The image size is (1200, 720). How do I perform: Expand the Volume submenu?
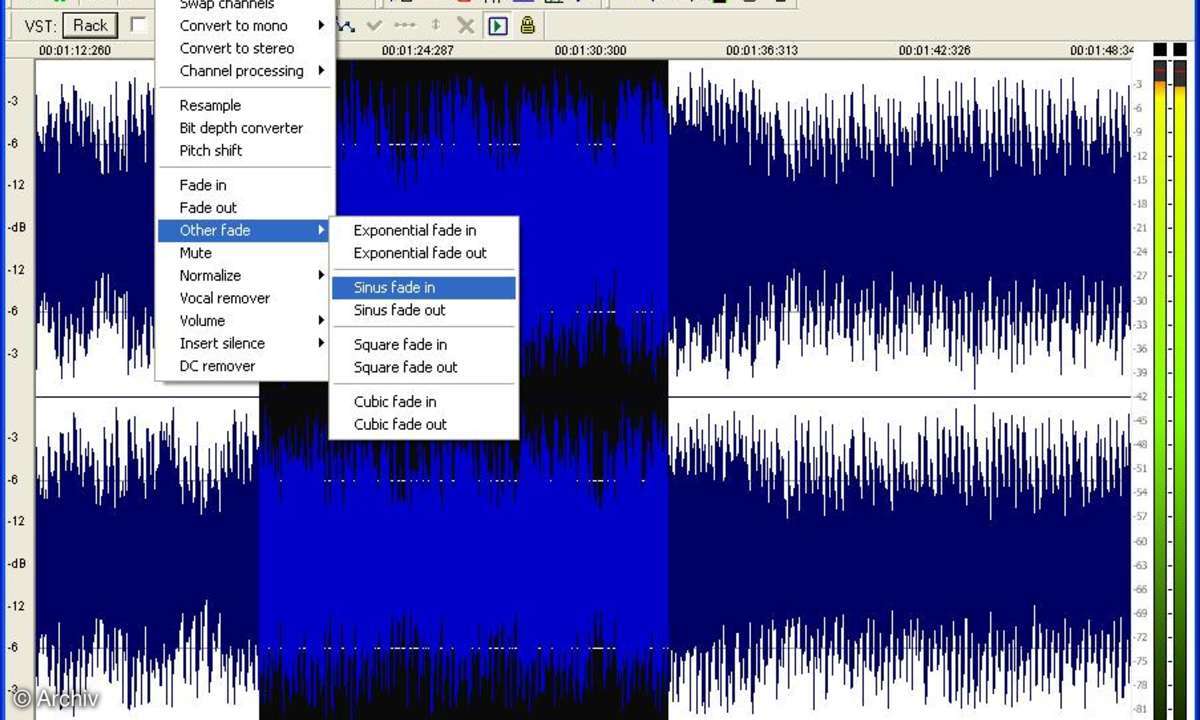pyautogui.click(x=243, y=321)
